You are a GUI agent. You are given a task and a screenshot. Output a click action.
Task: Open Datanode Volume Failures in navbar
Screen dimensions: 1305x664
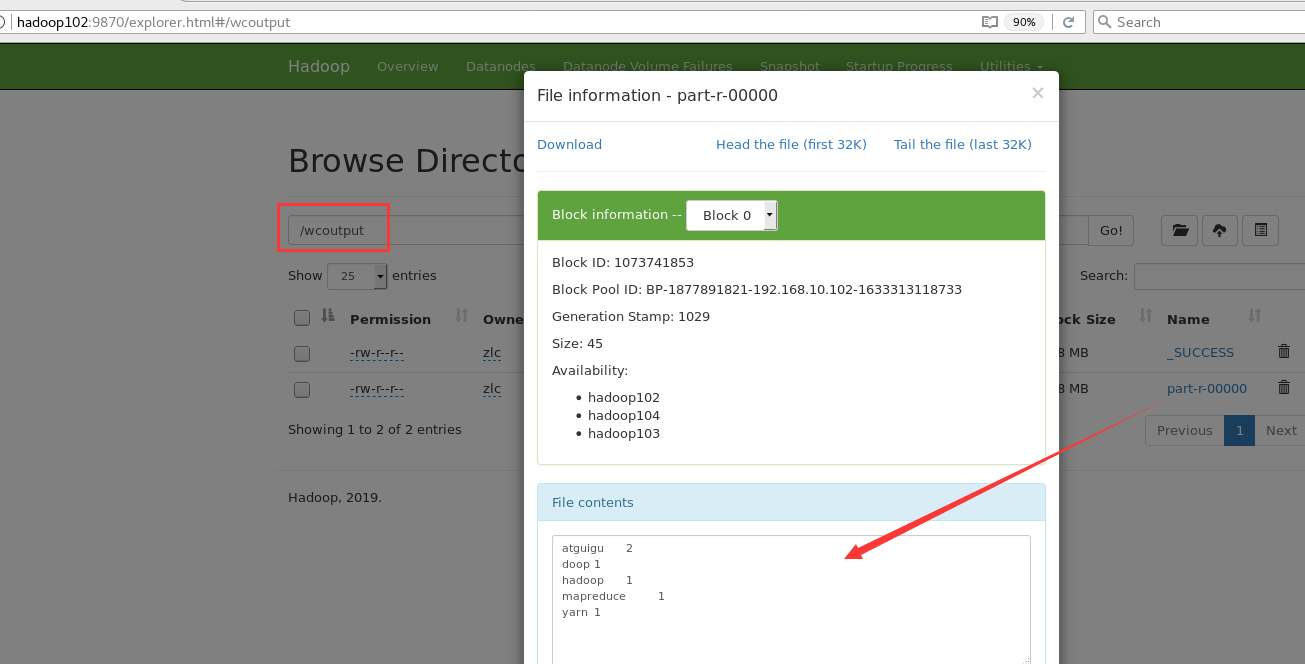pos(648,66)
